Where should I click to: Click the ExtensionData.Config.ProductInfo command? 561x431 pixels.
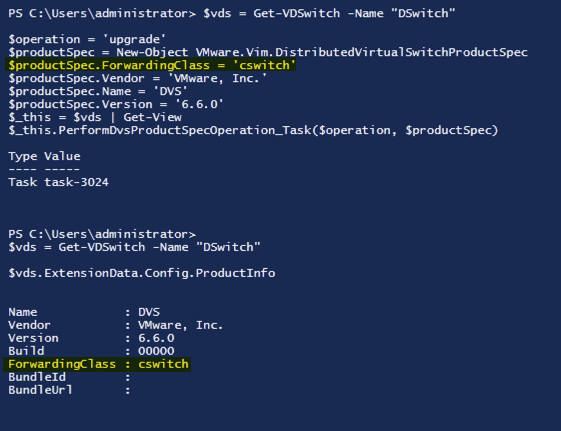pos(142,273)
